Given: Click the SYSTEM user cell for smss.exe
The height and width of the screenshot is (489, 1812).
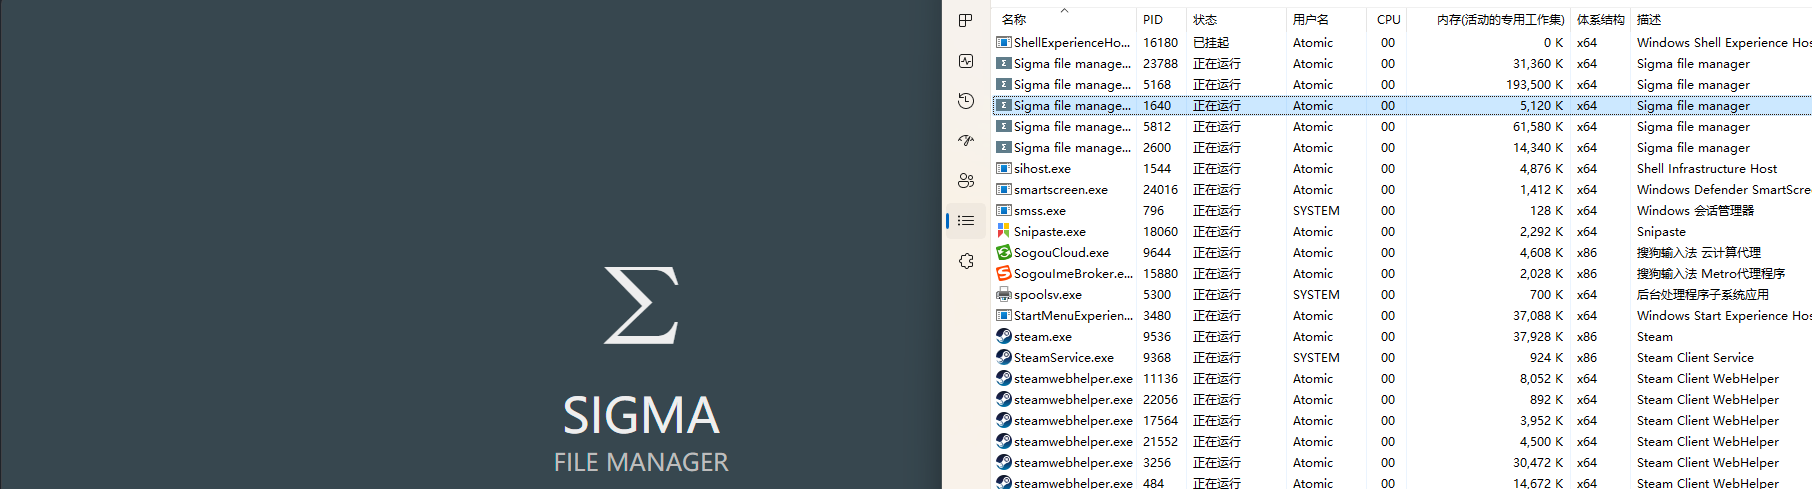Looking at the screenshot, I should coord(1316,210).
